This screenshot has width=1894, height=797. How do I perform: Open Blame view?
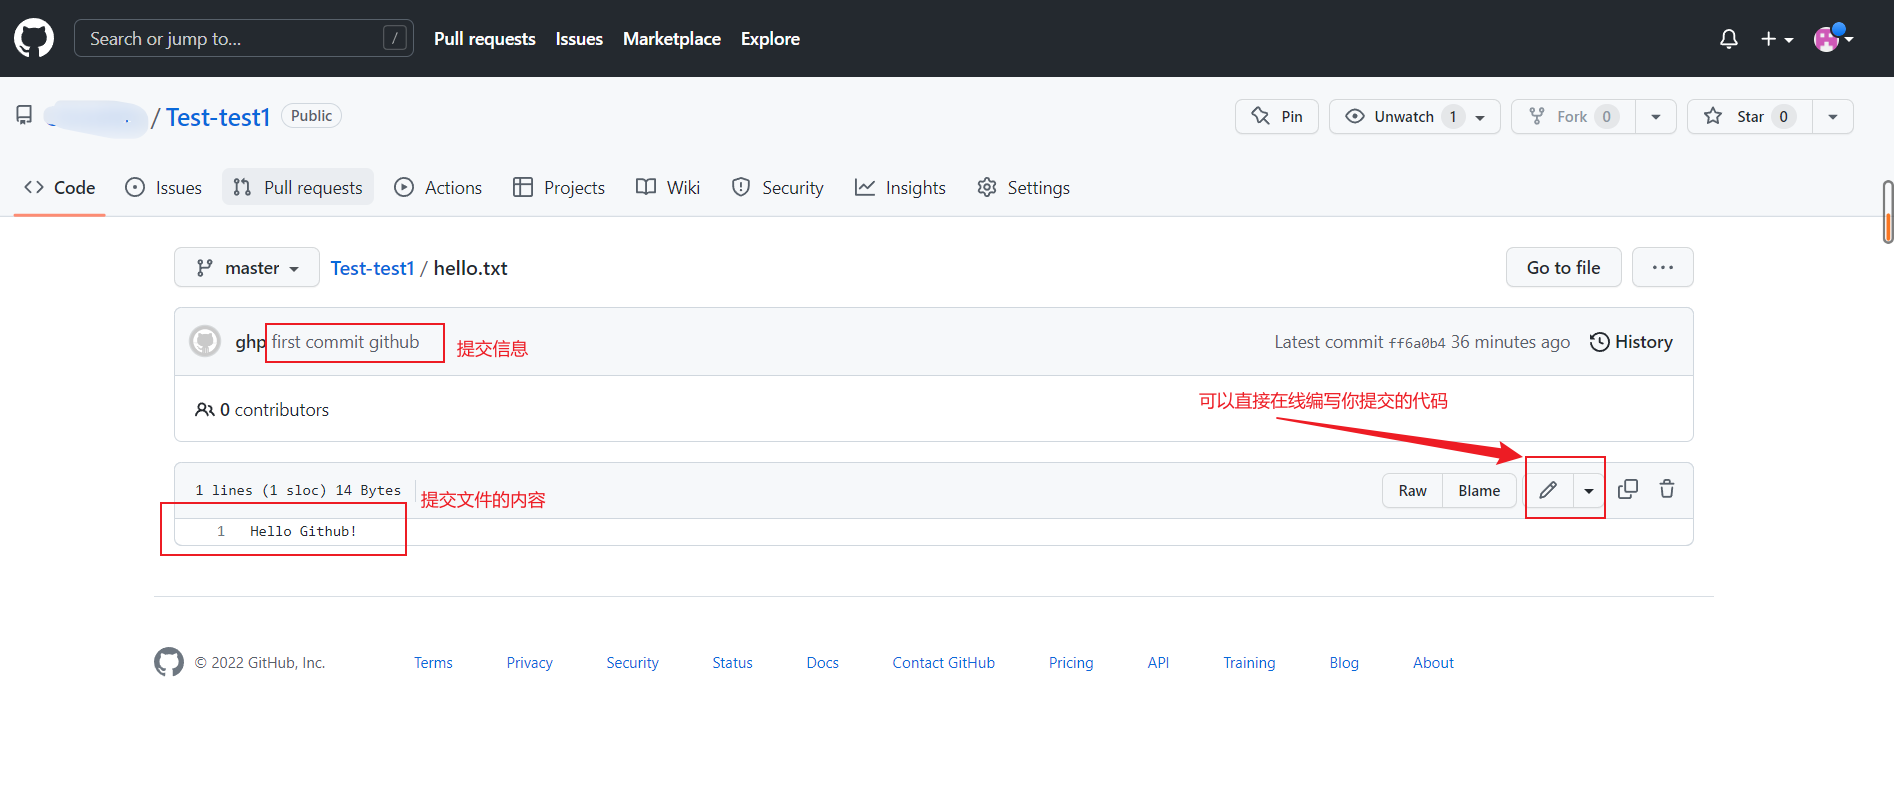coord(1479,490)
